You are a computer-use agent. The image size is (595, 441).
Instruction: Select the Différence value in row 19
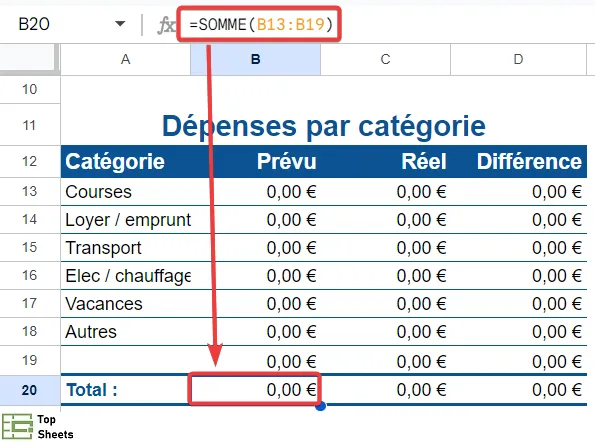[x=518, y=361]
